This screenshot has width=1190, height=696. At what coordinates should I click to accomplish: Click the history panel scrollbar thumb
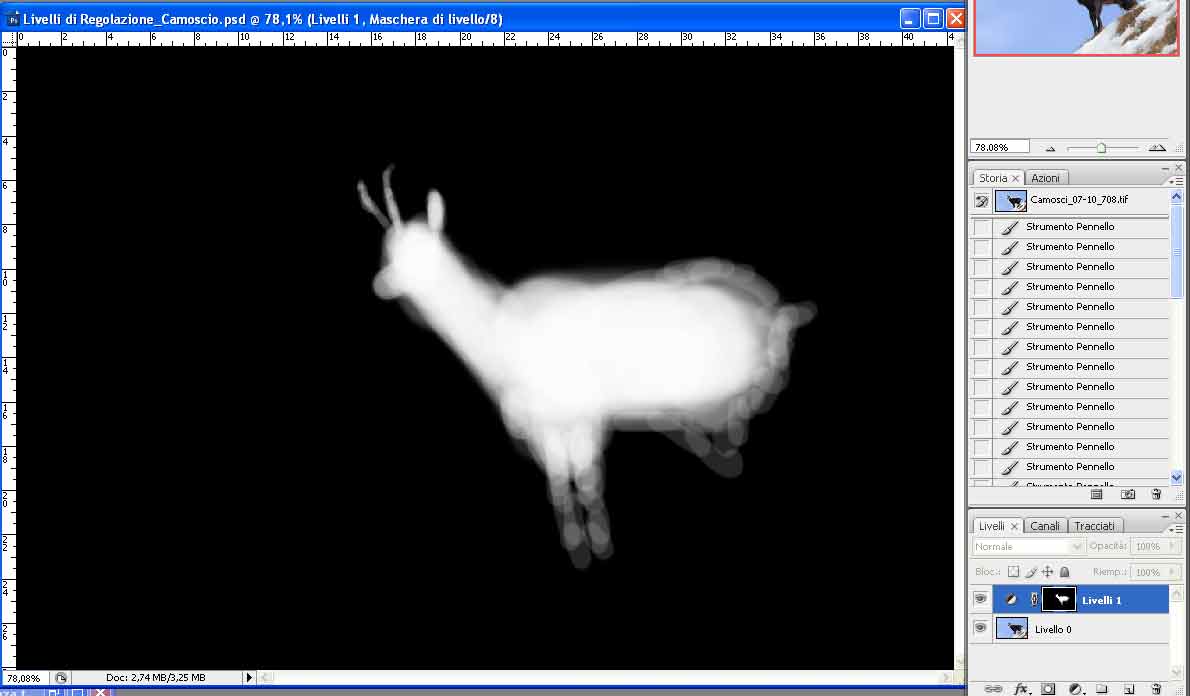pyautogui.click(x=1176, y=250)
